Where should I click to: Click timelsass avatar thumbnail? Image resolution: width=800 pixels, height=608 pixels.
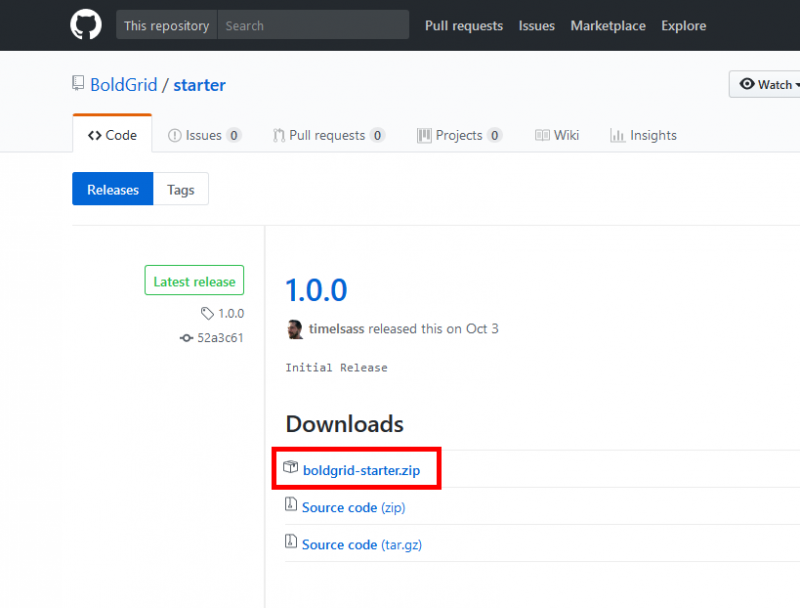coord(293,328)
